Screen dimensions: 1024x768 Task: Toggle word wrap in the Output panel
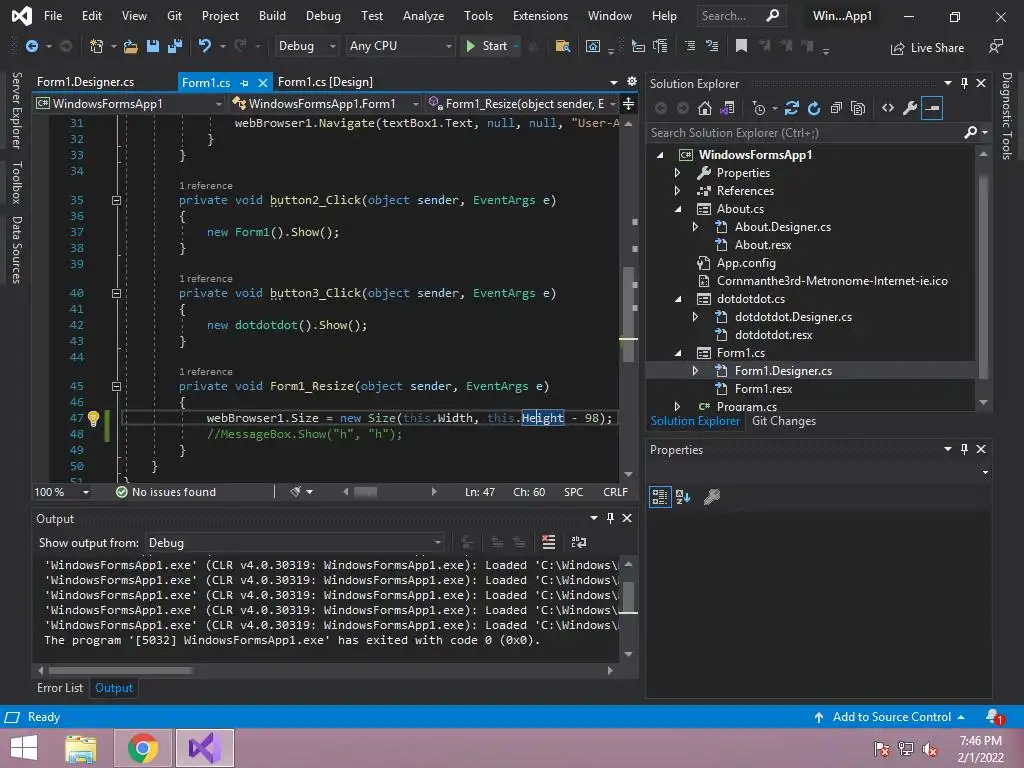(x=578, y=542)
